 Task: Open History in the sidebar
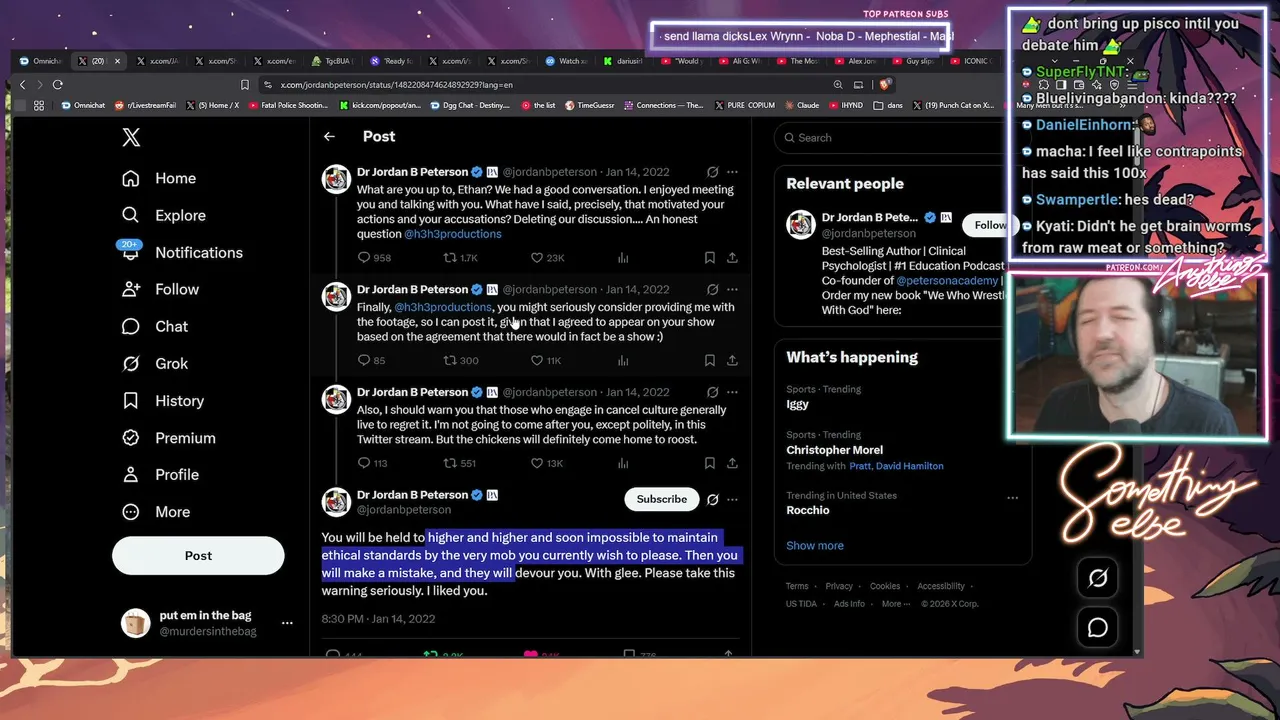[x=162, y=400]
